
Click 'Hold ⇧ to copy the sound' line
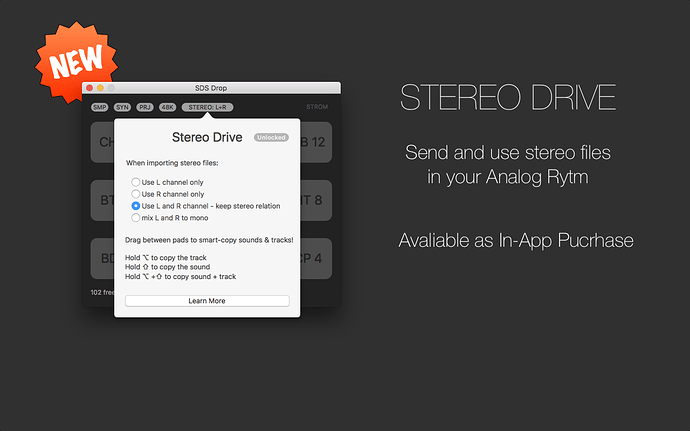click(167, 267)
